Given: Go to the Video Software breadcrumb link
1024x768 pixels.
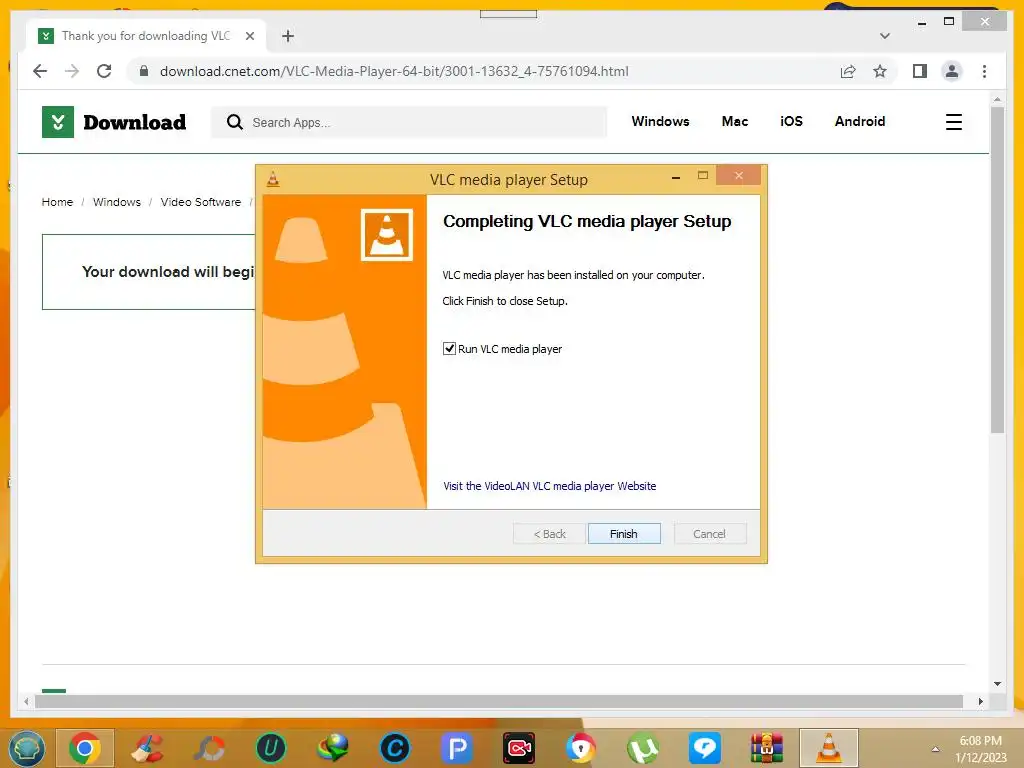Looking at the screenshot, I should pyautogui.click(x=200, y=202).
